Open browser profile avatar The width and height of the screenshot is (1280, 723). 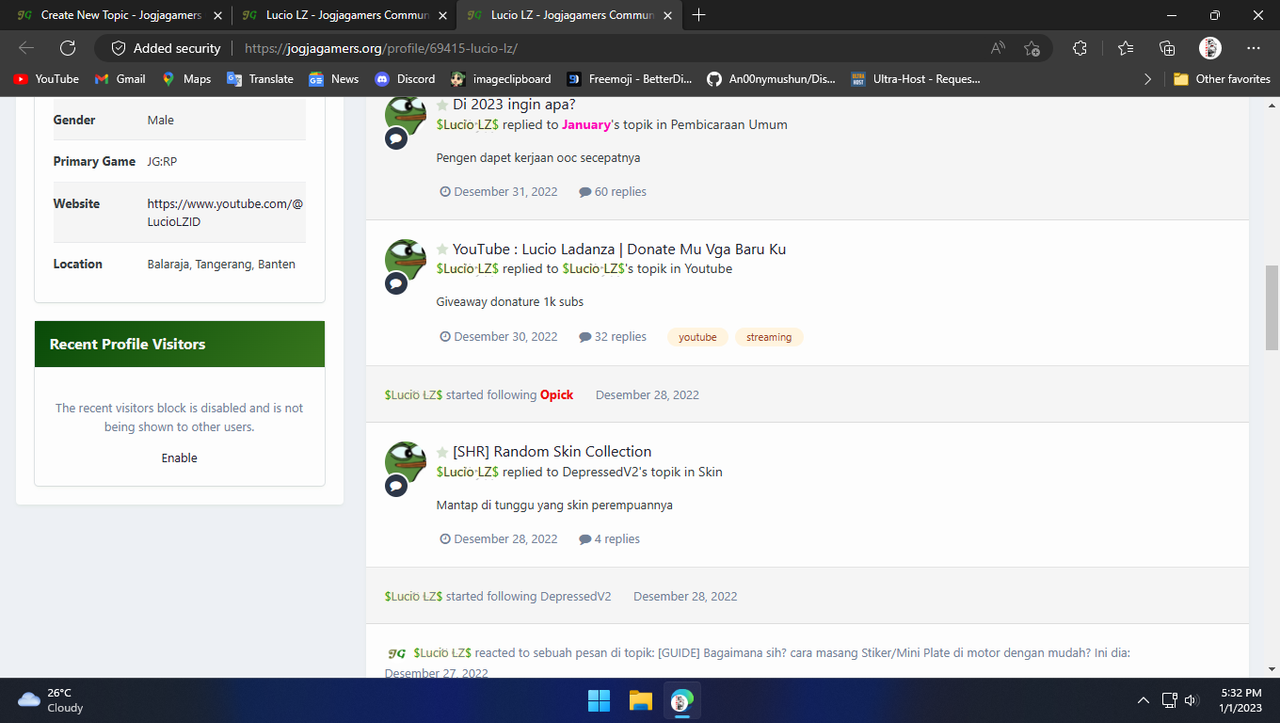pyautogui.click(x=1210, y=48)
